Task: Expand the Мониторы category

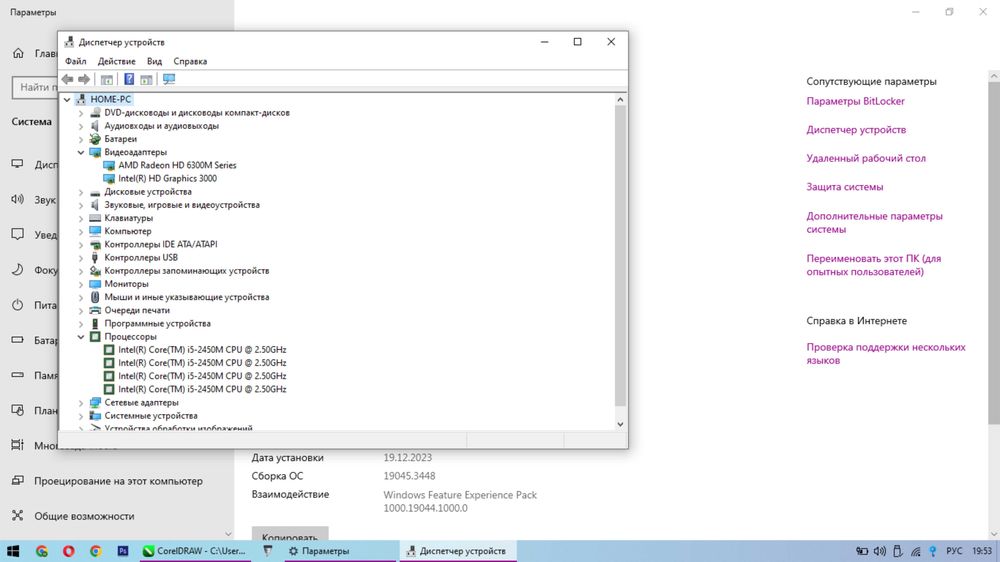Action: click(x=81, y=284)
